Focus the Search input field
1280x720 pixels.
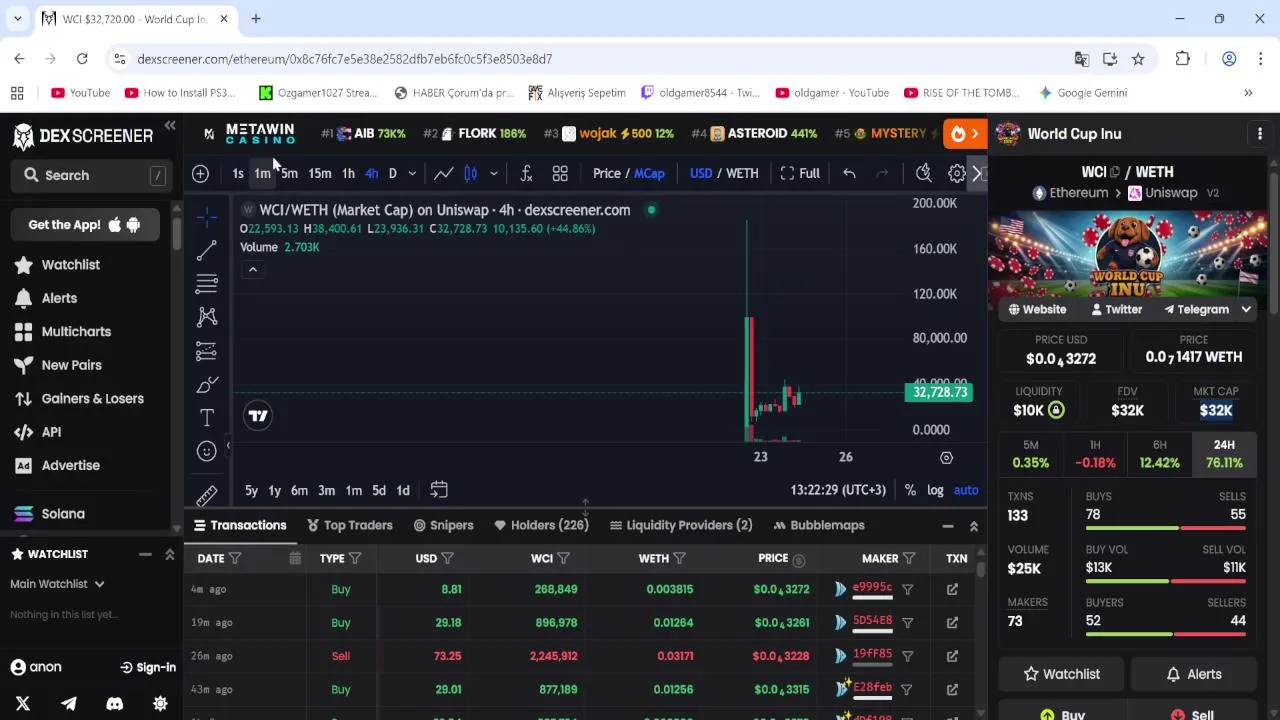[x=91, y=176]
